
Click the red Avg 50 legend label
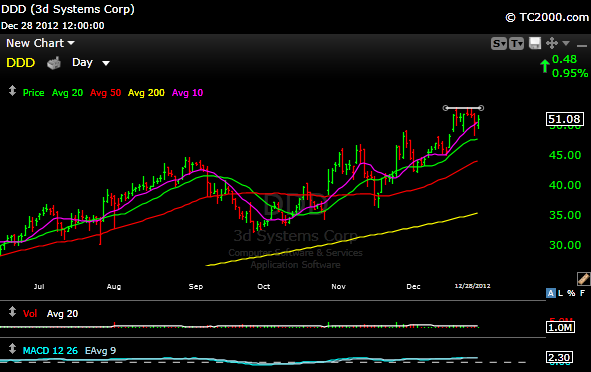[106, 93]
